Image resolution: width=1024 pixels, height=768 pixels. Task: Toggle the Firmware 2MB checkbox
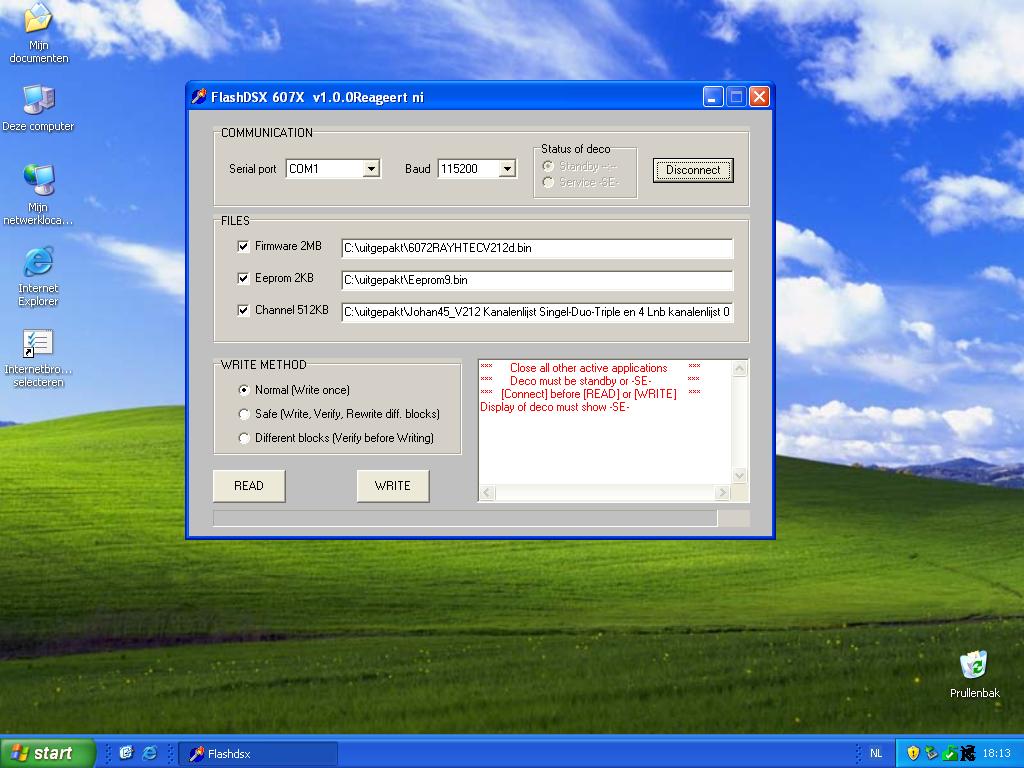pos(244,246)
